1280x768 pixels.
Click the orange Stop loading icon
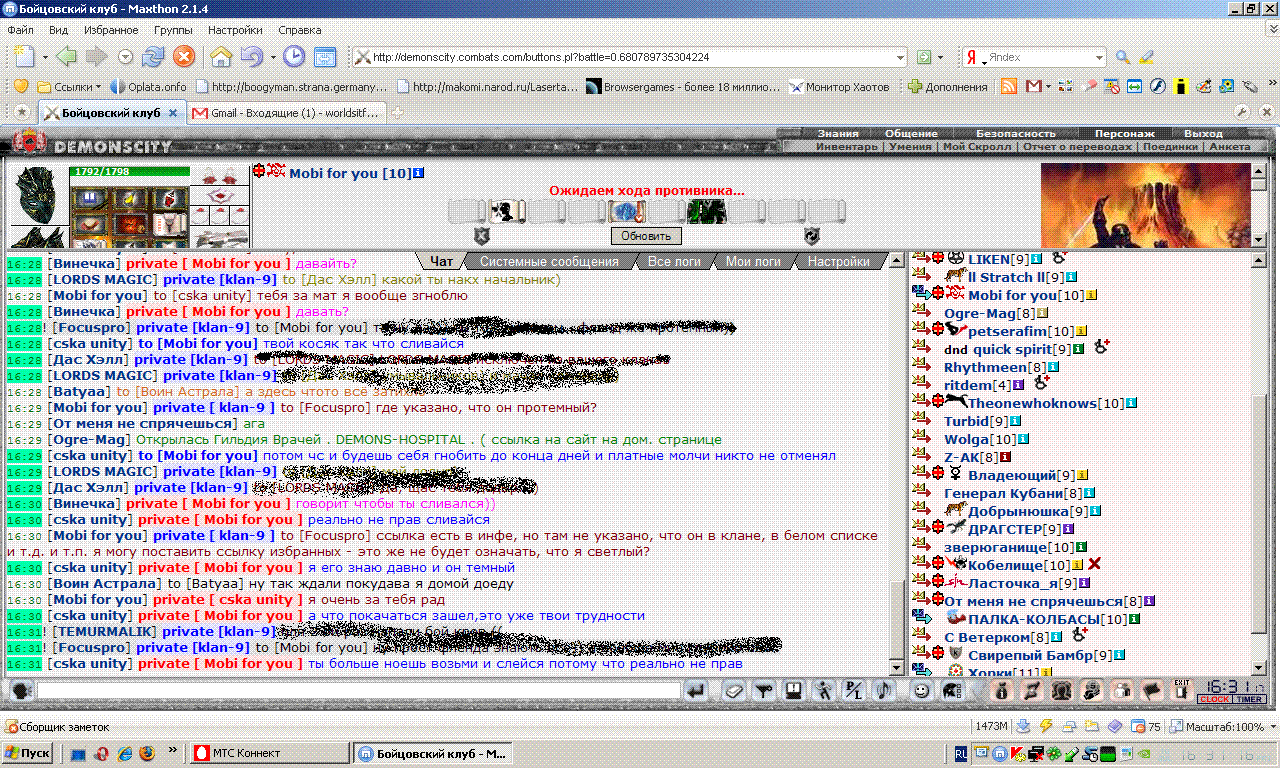(184, 57)
